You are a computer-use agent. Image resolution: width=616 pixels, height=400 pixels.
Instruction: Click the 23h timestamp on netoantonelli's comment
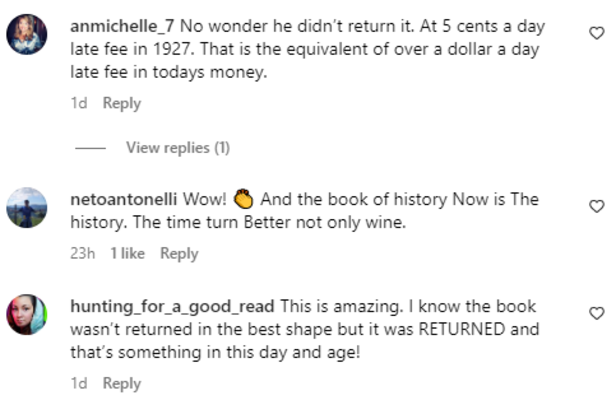(82, 254)
